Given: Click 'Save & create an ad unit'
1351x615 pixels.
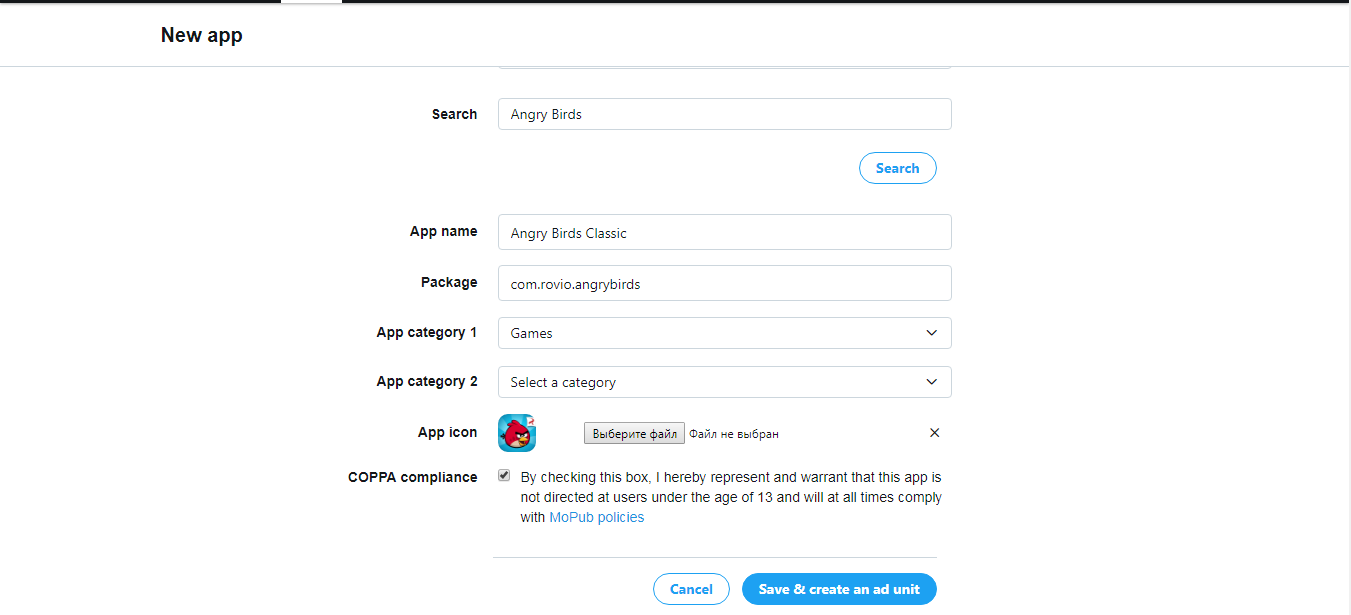Looking at the screenshot, I should (x=838, y=589).
